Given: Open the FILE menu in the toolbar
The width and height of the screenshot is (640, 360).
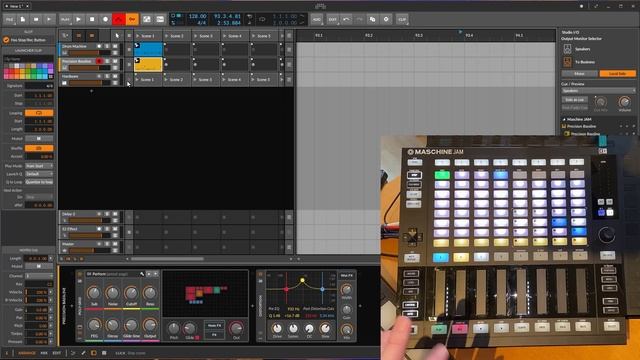Looking at the screenshot, I should point(9,19).
